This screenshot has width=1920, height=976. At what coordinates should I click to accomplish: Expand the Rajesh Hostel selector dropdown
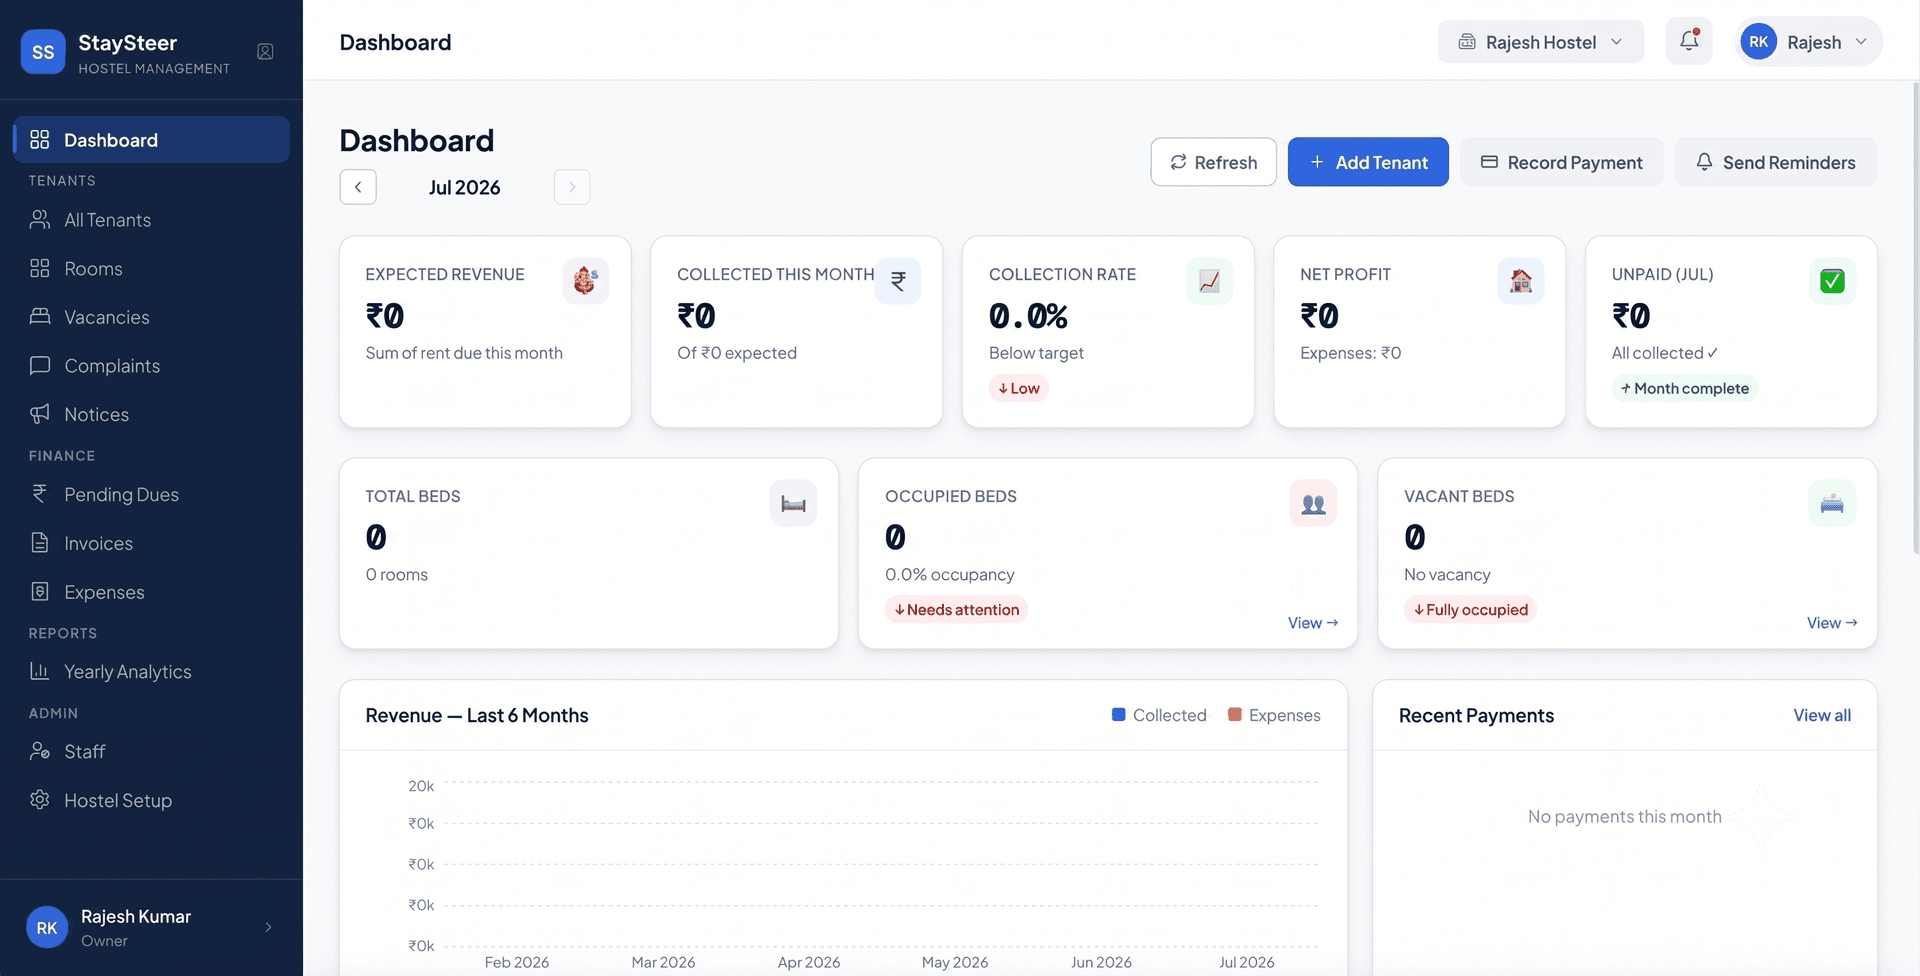click(1540, 42)
